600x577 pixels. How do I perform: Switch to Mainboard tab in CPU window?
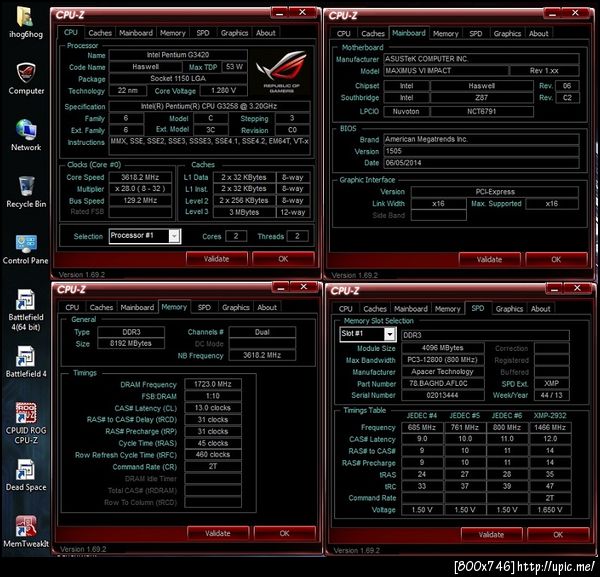[136, 33]
